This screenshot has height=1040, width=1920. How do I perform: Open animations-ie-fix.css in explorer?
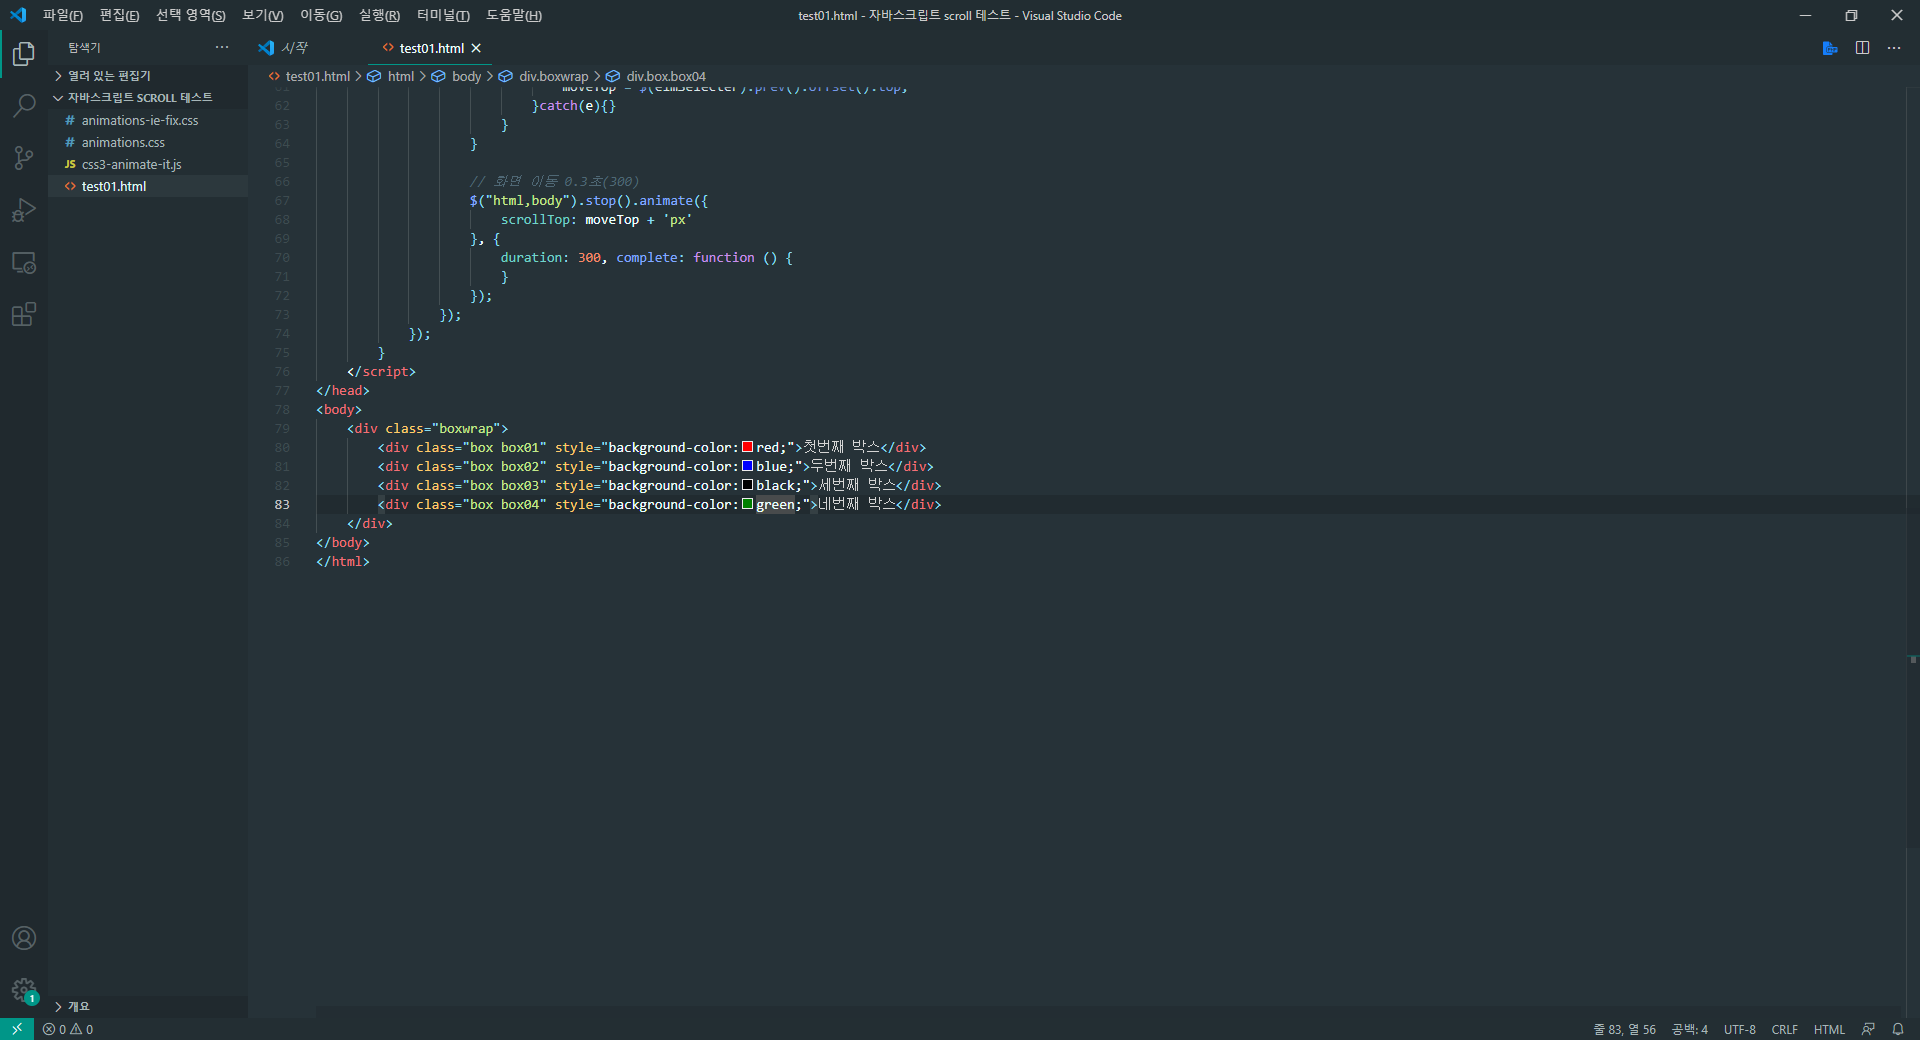148,120
